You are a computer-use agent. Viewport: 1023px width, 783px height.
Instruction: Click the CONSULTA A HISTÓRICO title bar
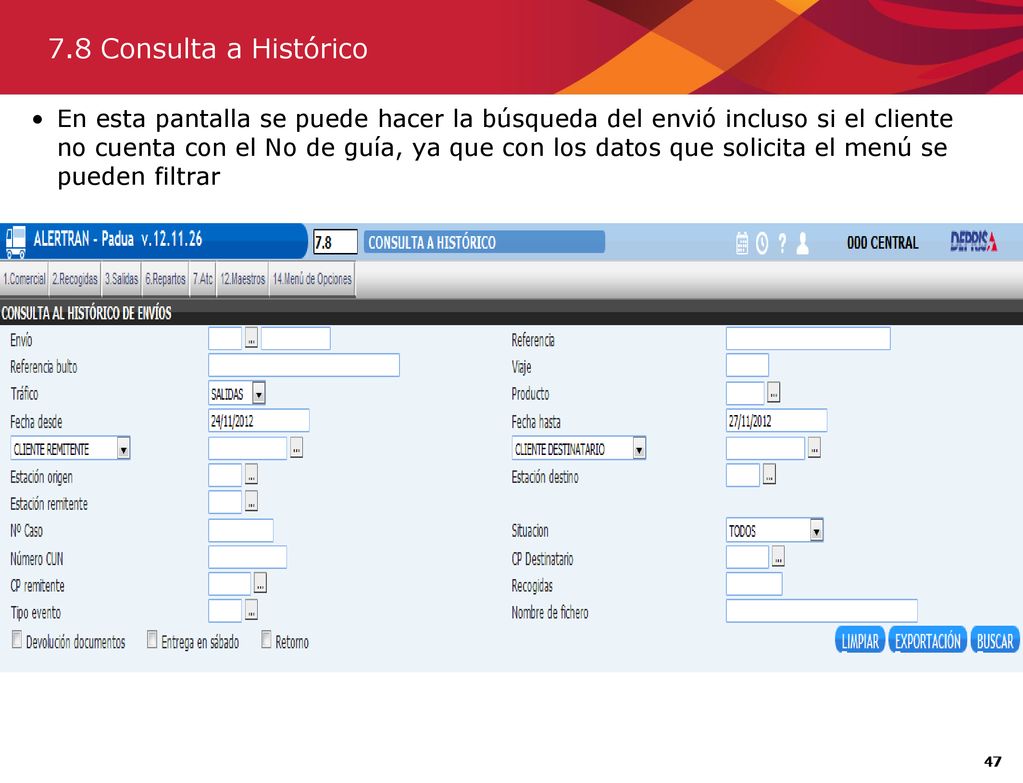[x=484, y=242]
